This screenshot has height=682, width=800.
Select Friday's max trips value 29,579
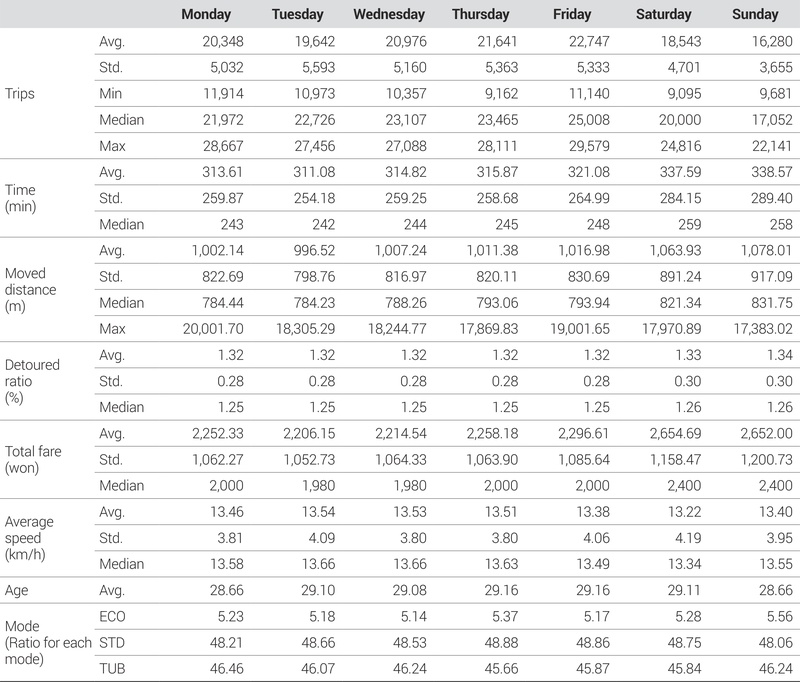click(x=586, y=145)
